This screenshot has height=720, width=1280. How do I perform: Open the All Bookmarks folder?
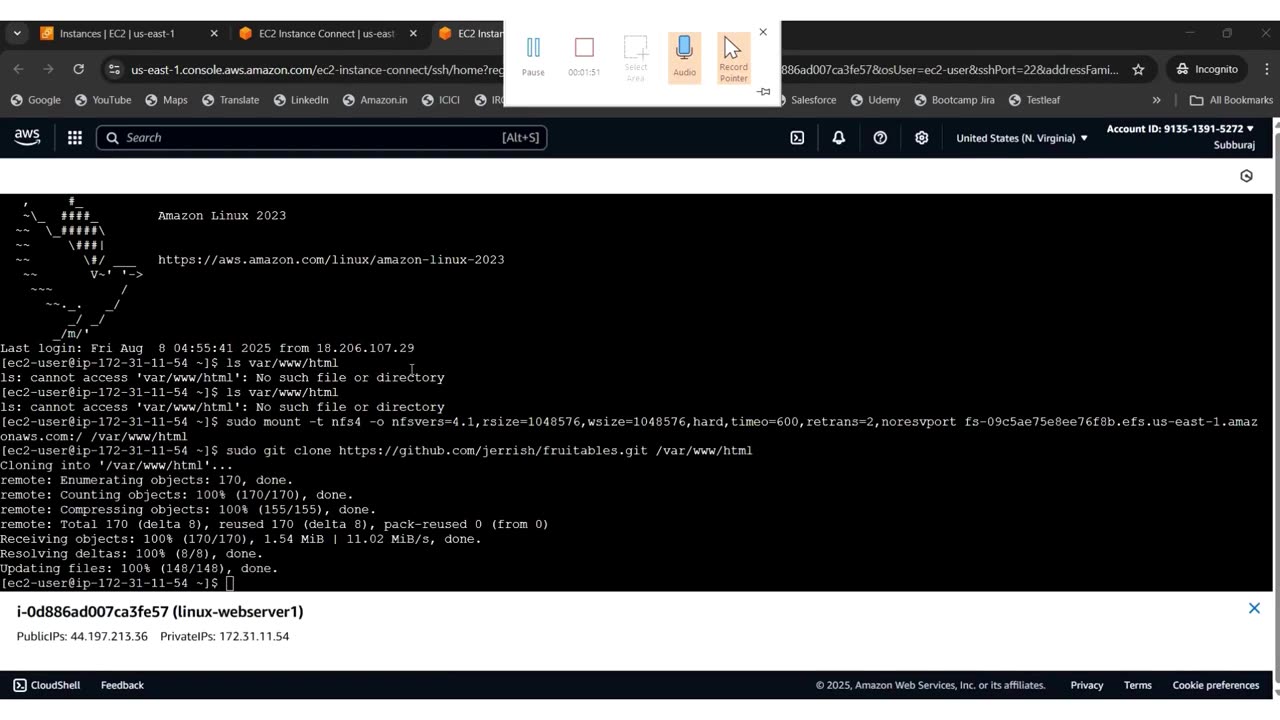(x=1231, y=100)
